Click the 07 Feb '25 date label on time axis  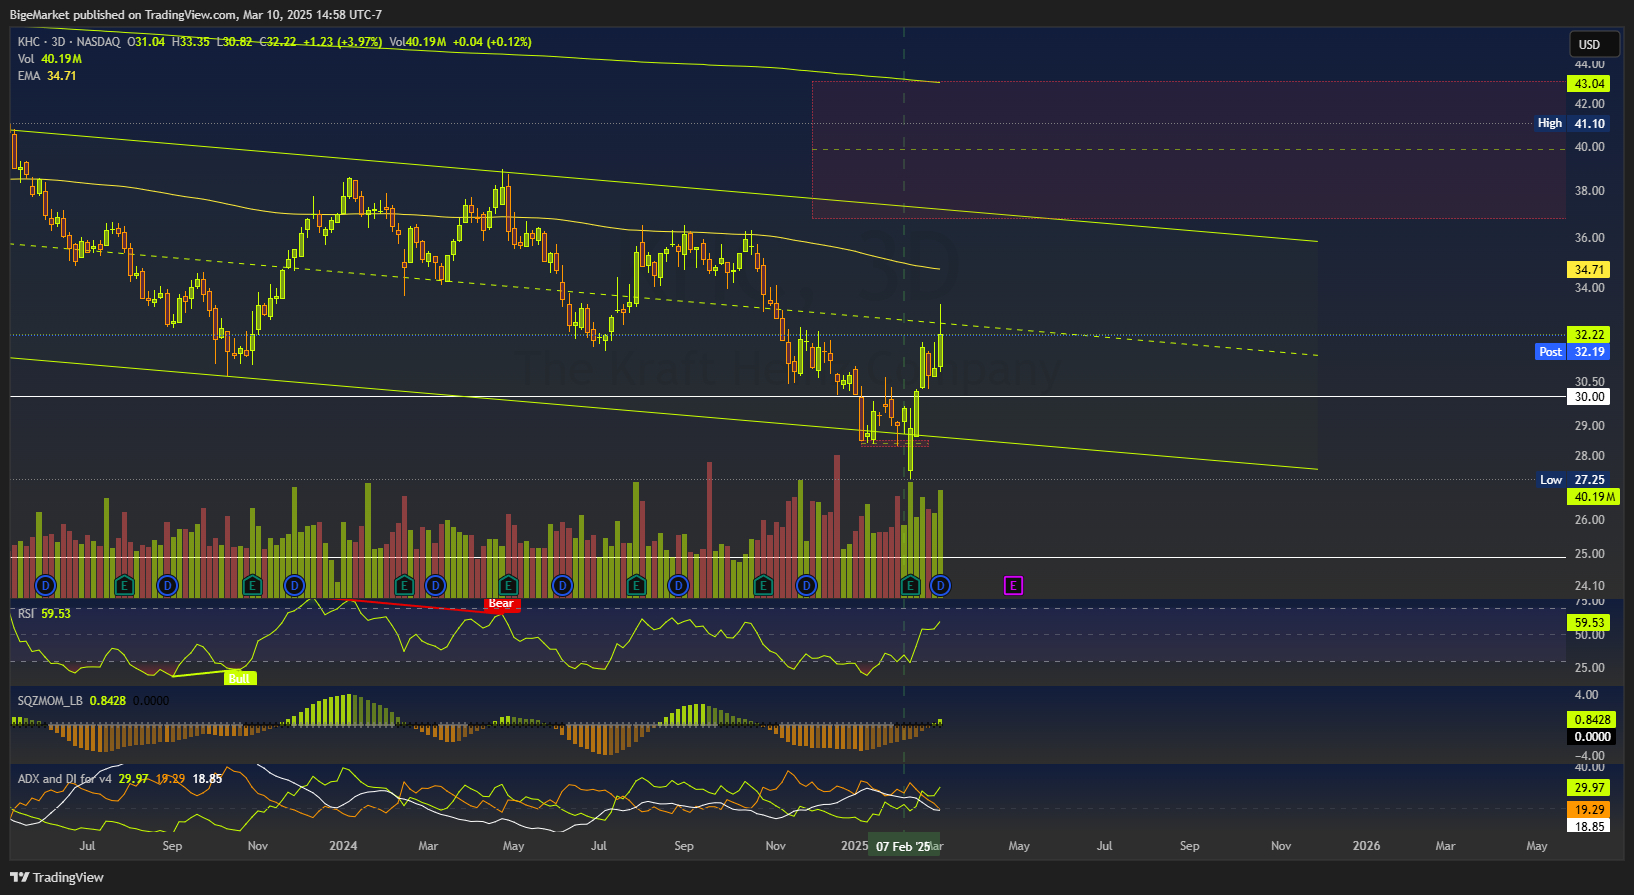pos(903,846)
